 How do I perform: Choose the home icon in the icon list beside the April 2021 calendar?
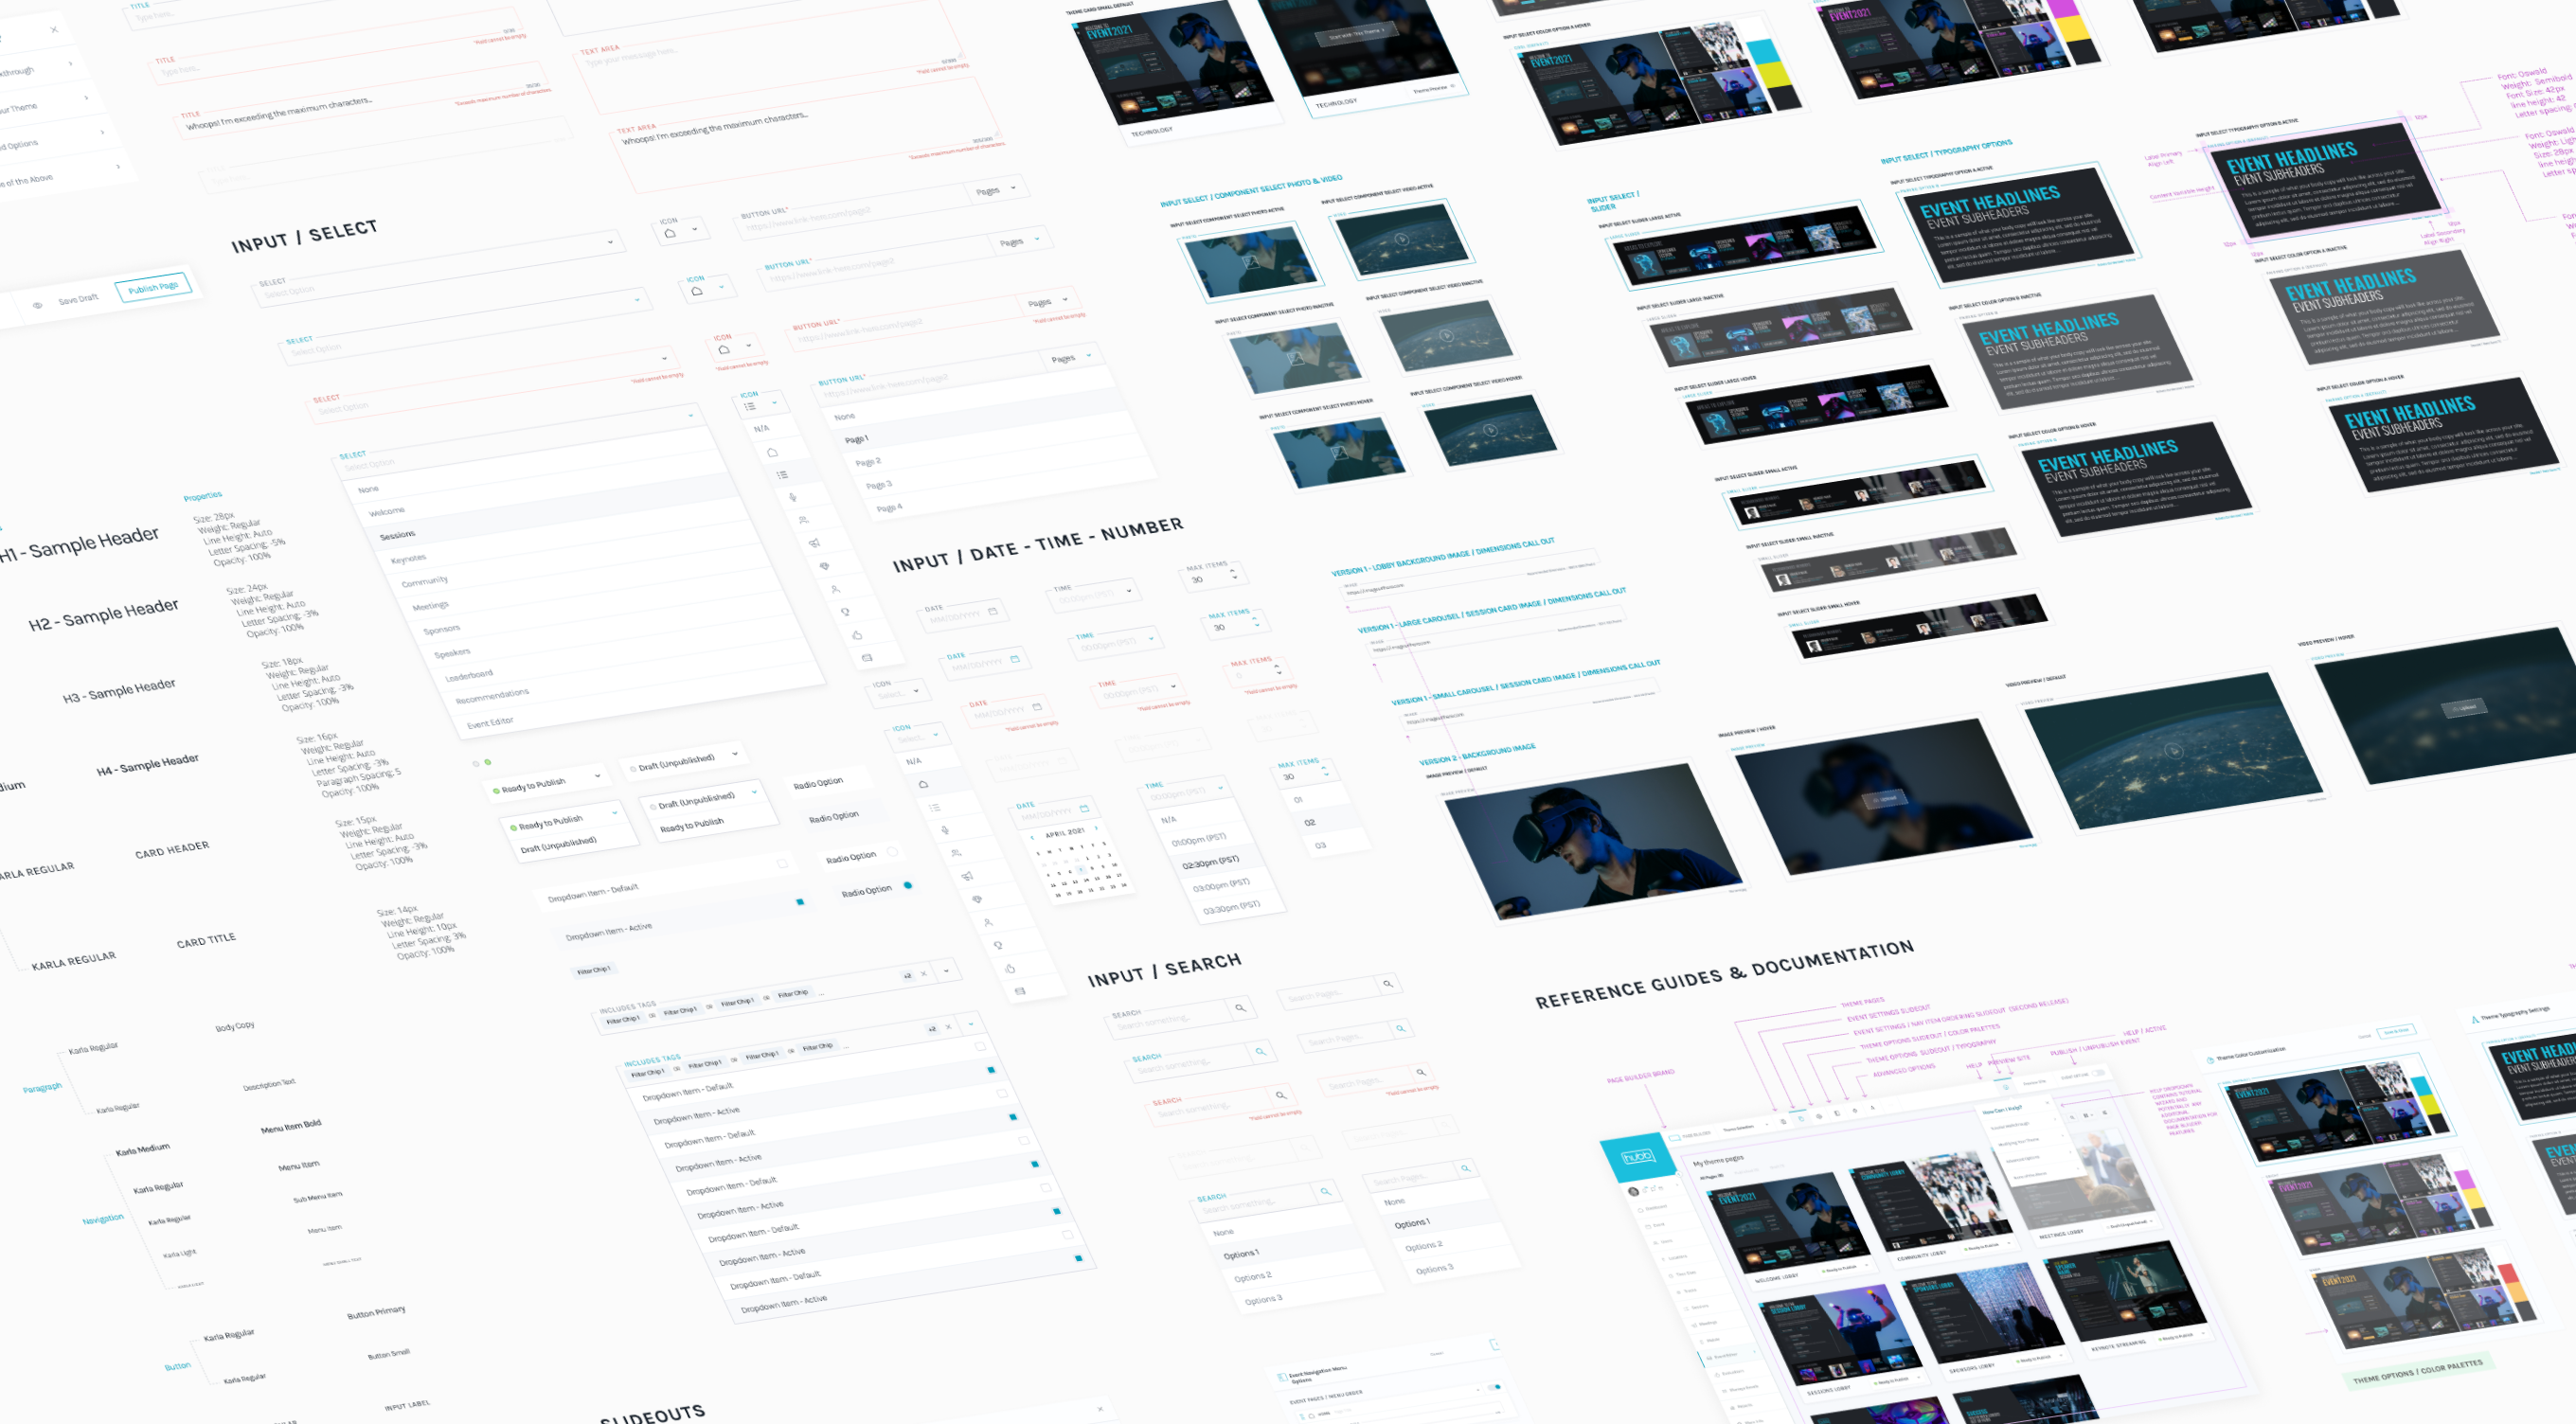924,784
